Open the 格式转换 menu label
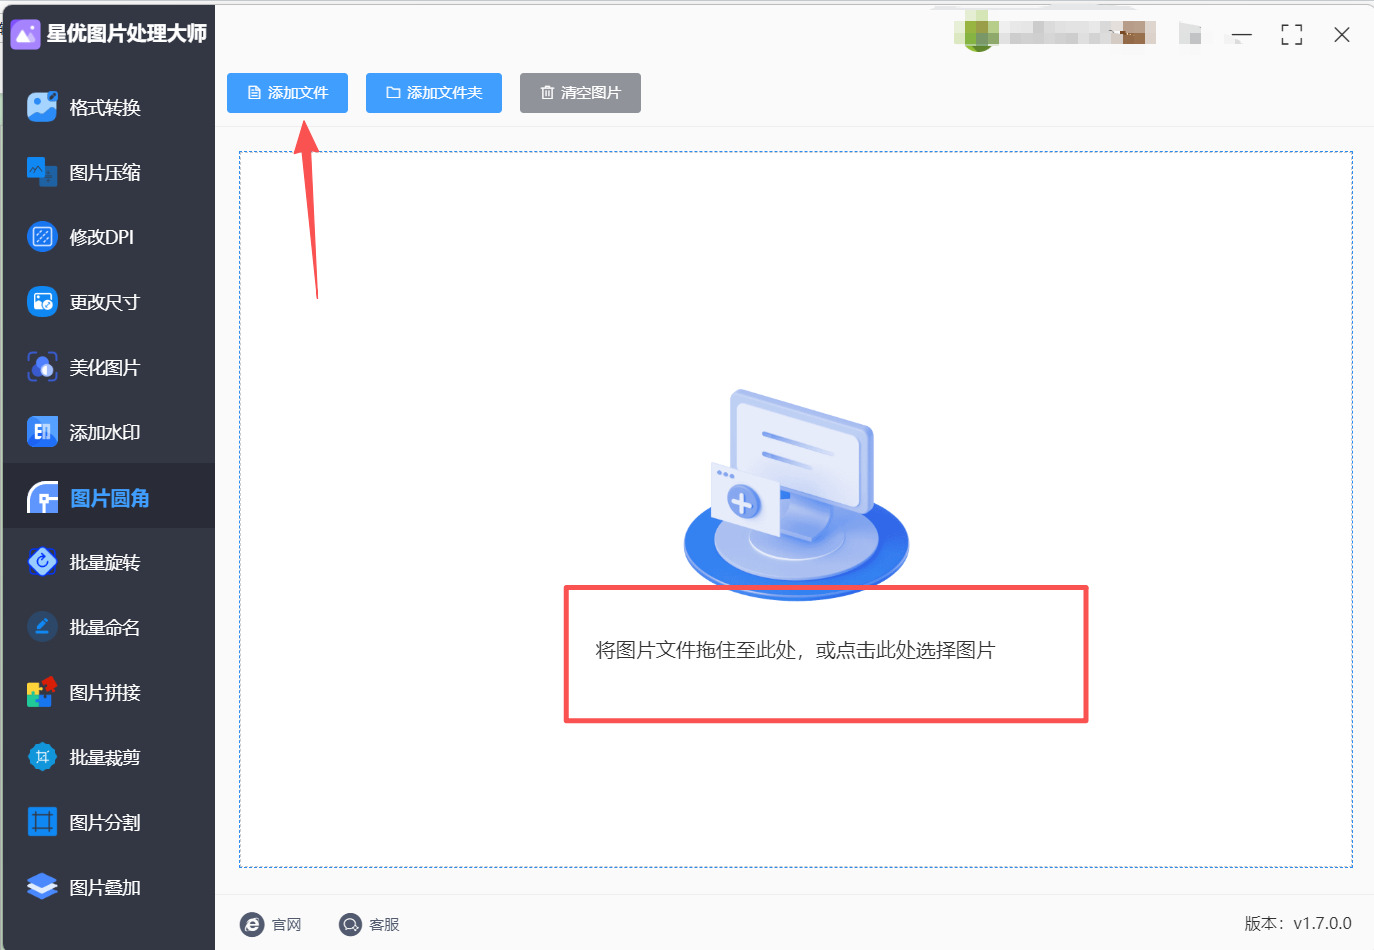This screenshot has height=950, width=1374. [x=105, y=108]
